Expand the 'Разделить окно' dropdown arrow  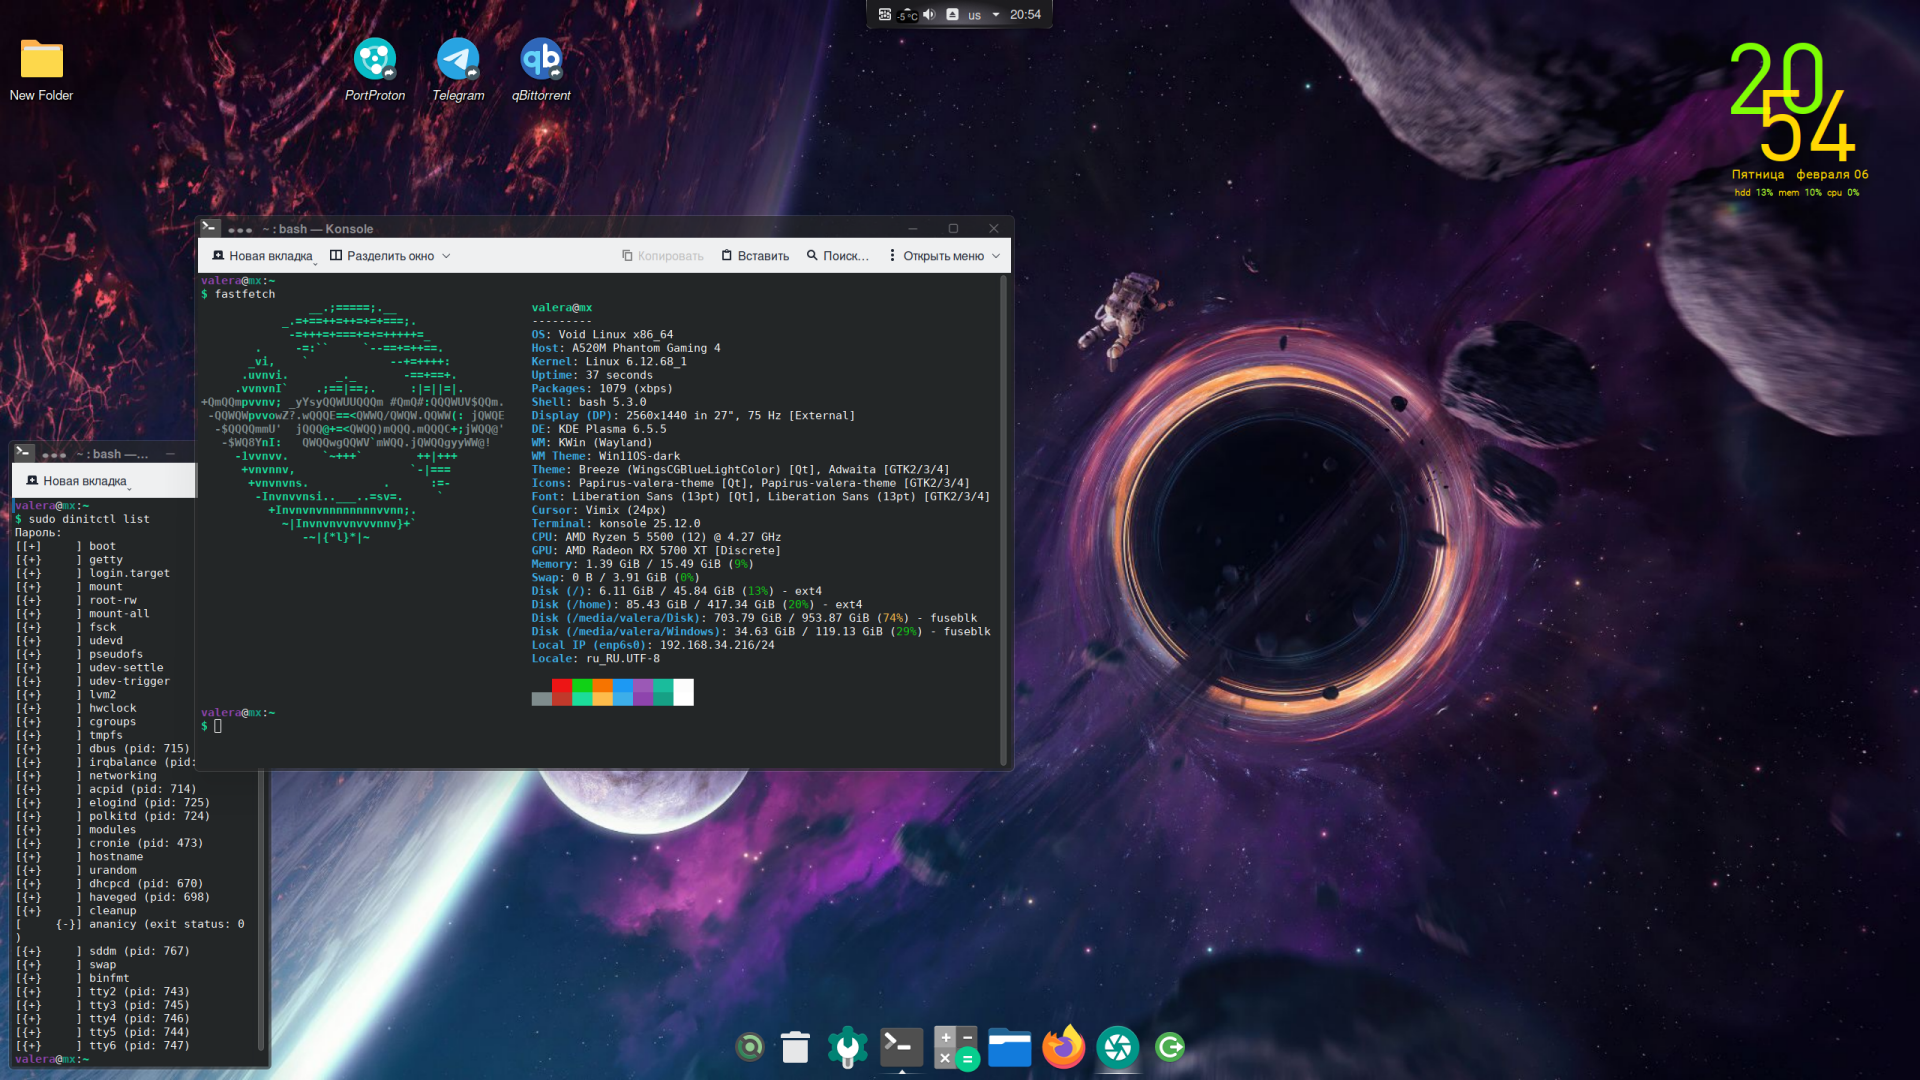point(447,256)
